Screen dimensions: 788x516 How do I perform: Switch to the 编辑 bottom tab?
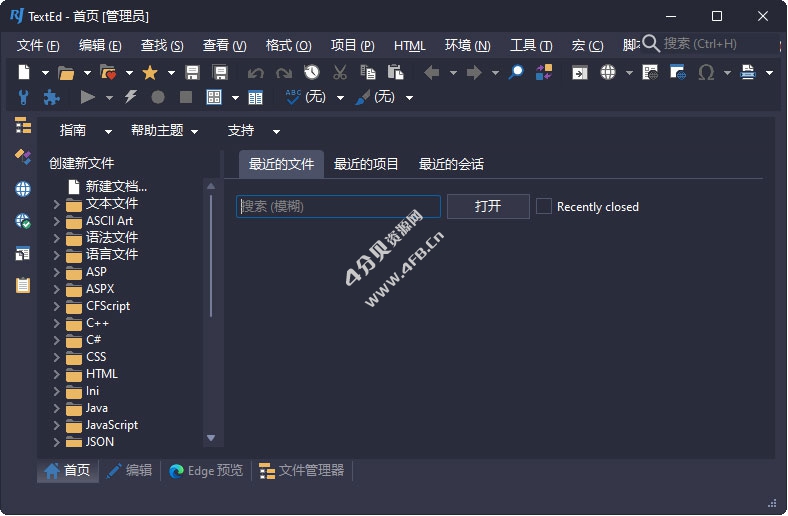click(x=130, y=471)
